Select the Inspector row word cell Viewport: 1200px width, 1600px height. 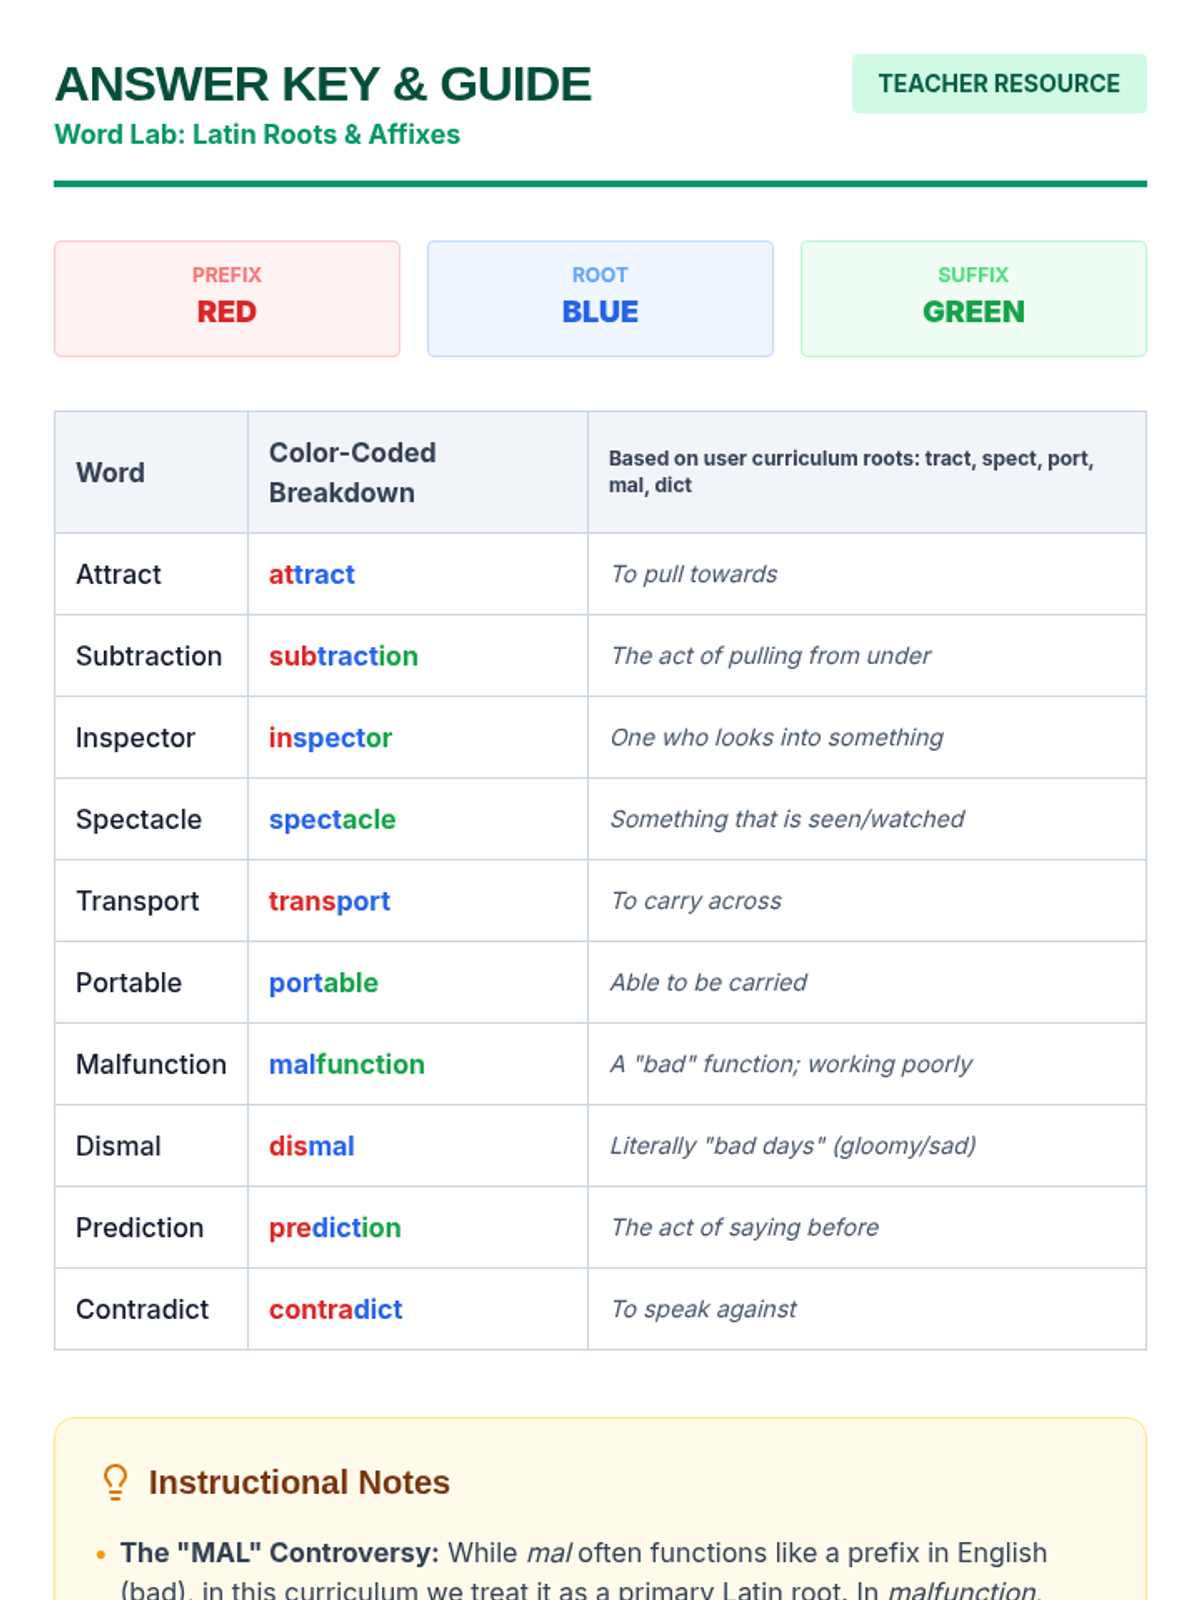tap(151, 738)
